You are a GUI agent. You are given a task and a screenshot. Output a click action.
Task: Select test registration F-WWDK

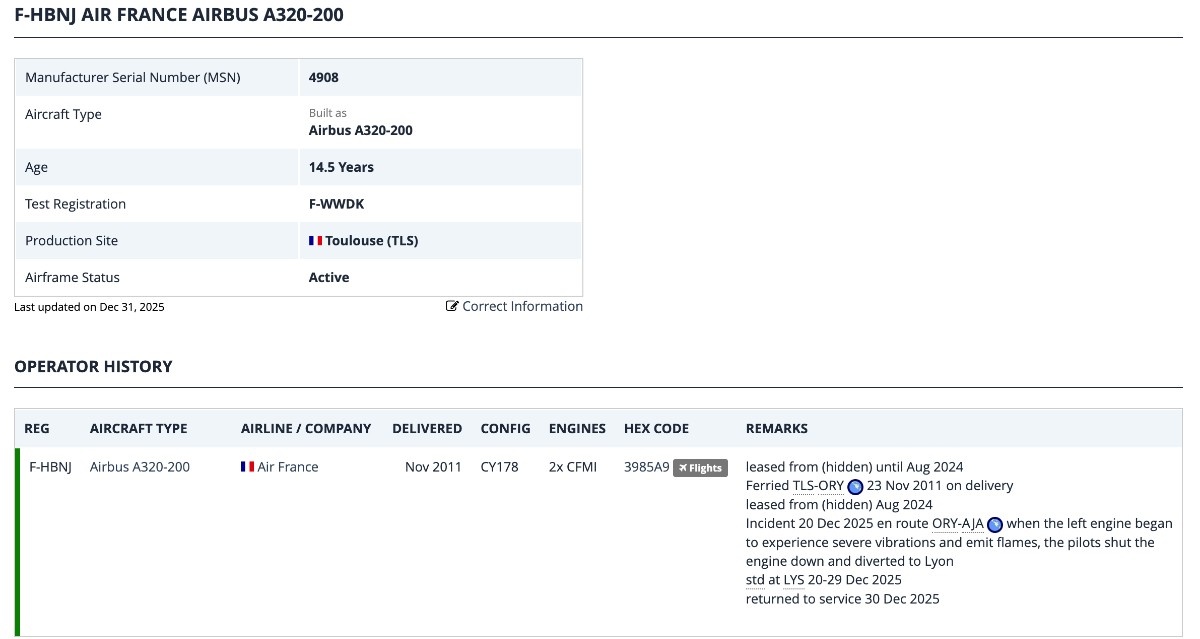coord(337,204)
